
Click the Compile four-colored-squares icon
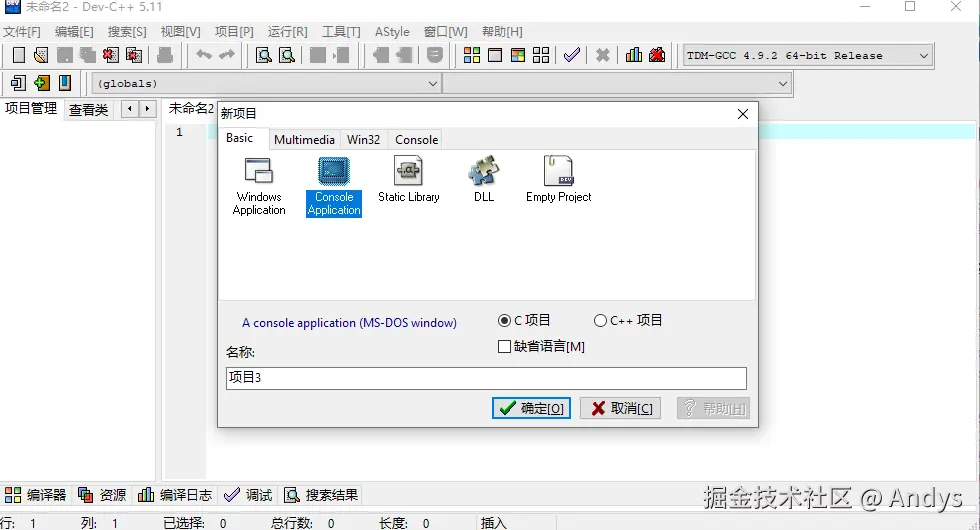click(472, 55)
